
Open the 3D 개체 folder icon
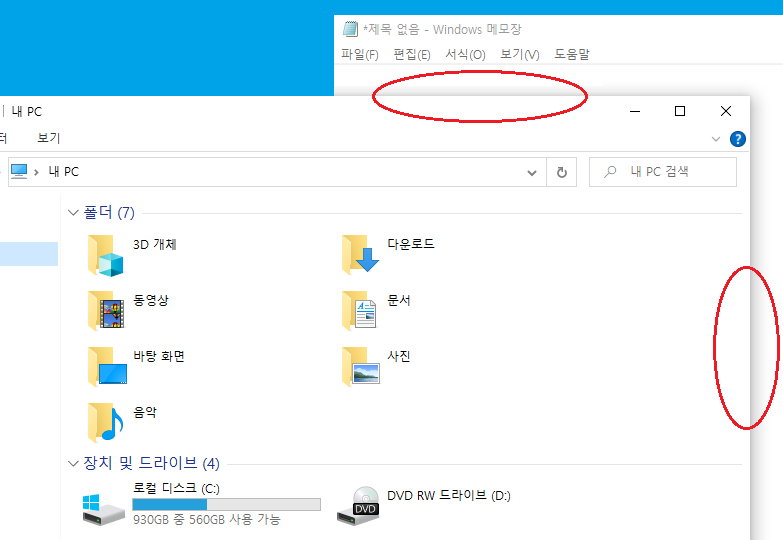105,256
